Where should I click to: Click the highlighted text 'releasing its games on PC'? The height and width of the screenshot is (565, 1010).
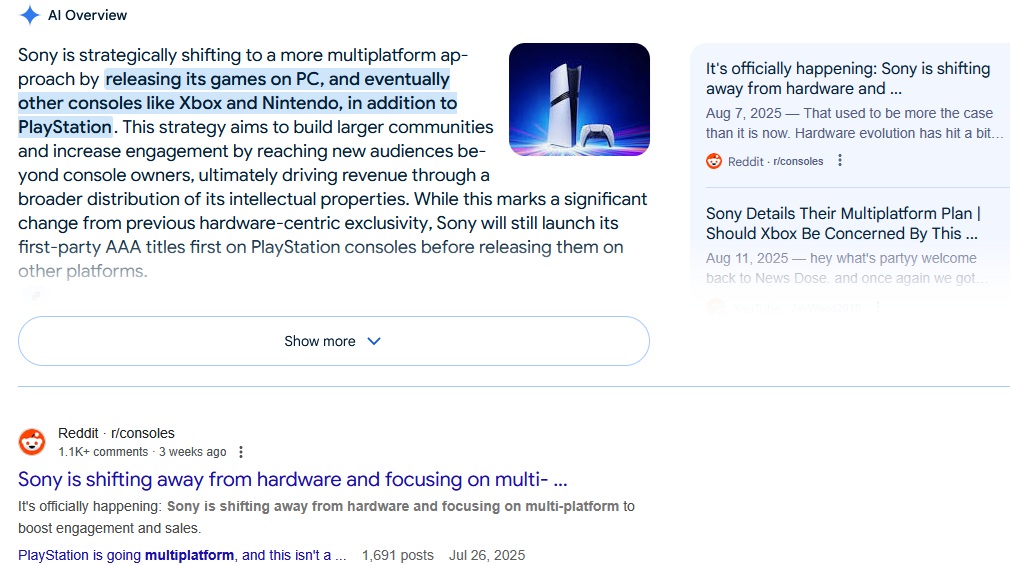click(214, 79)
